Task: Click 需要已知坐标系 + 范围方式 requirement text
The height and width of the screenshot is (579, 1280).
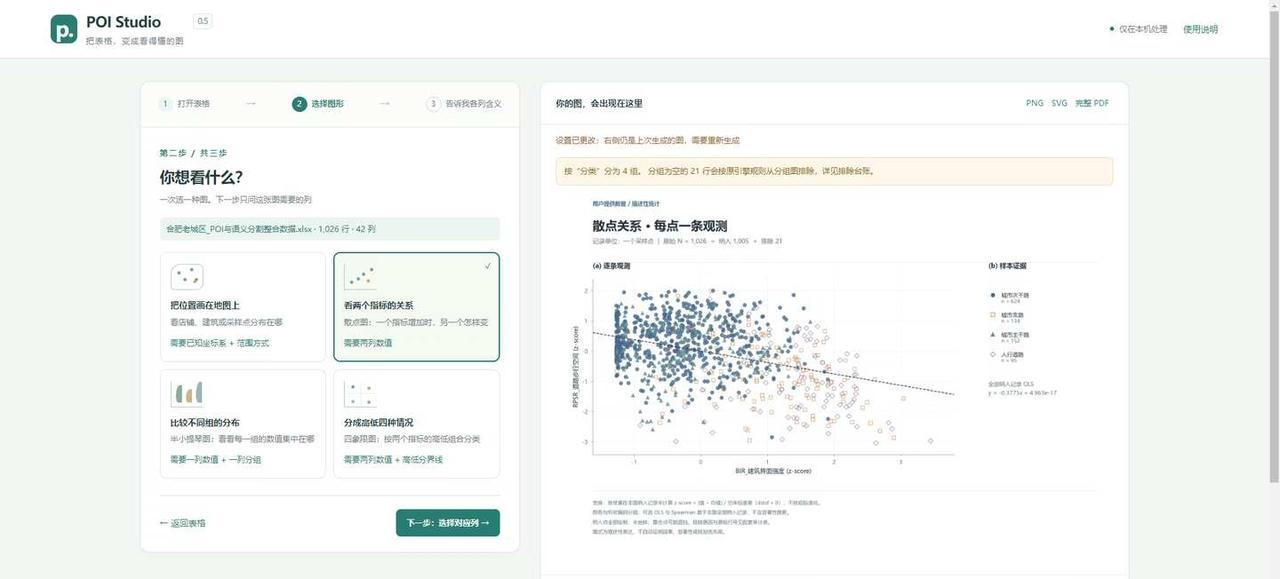Action: point(219,343)
